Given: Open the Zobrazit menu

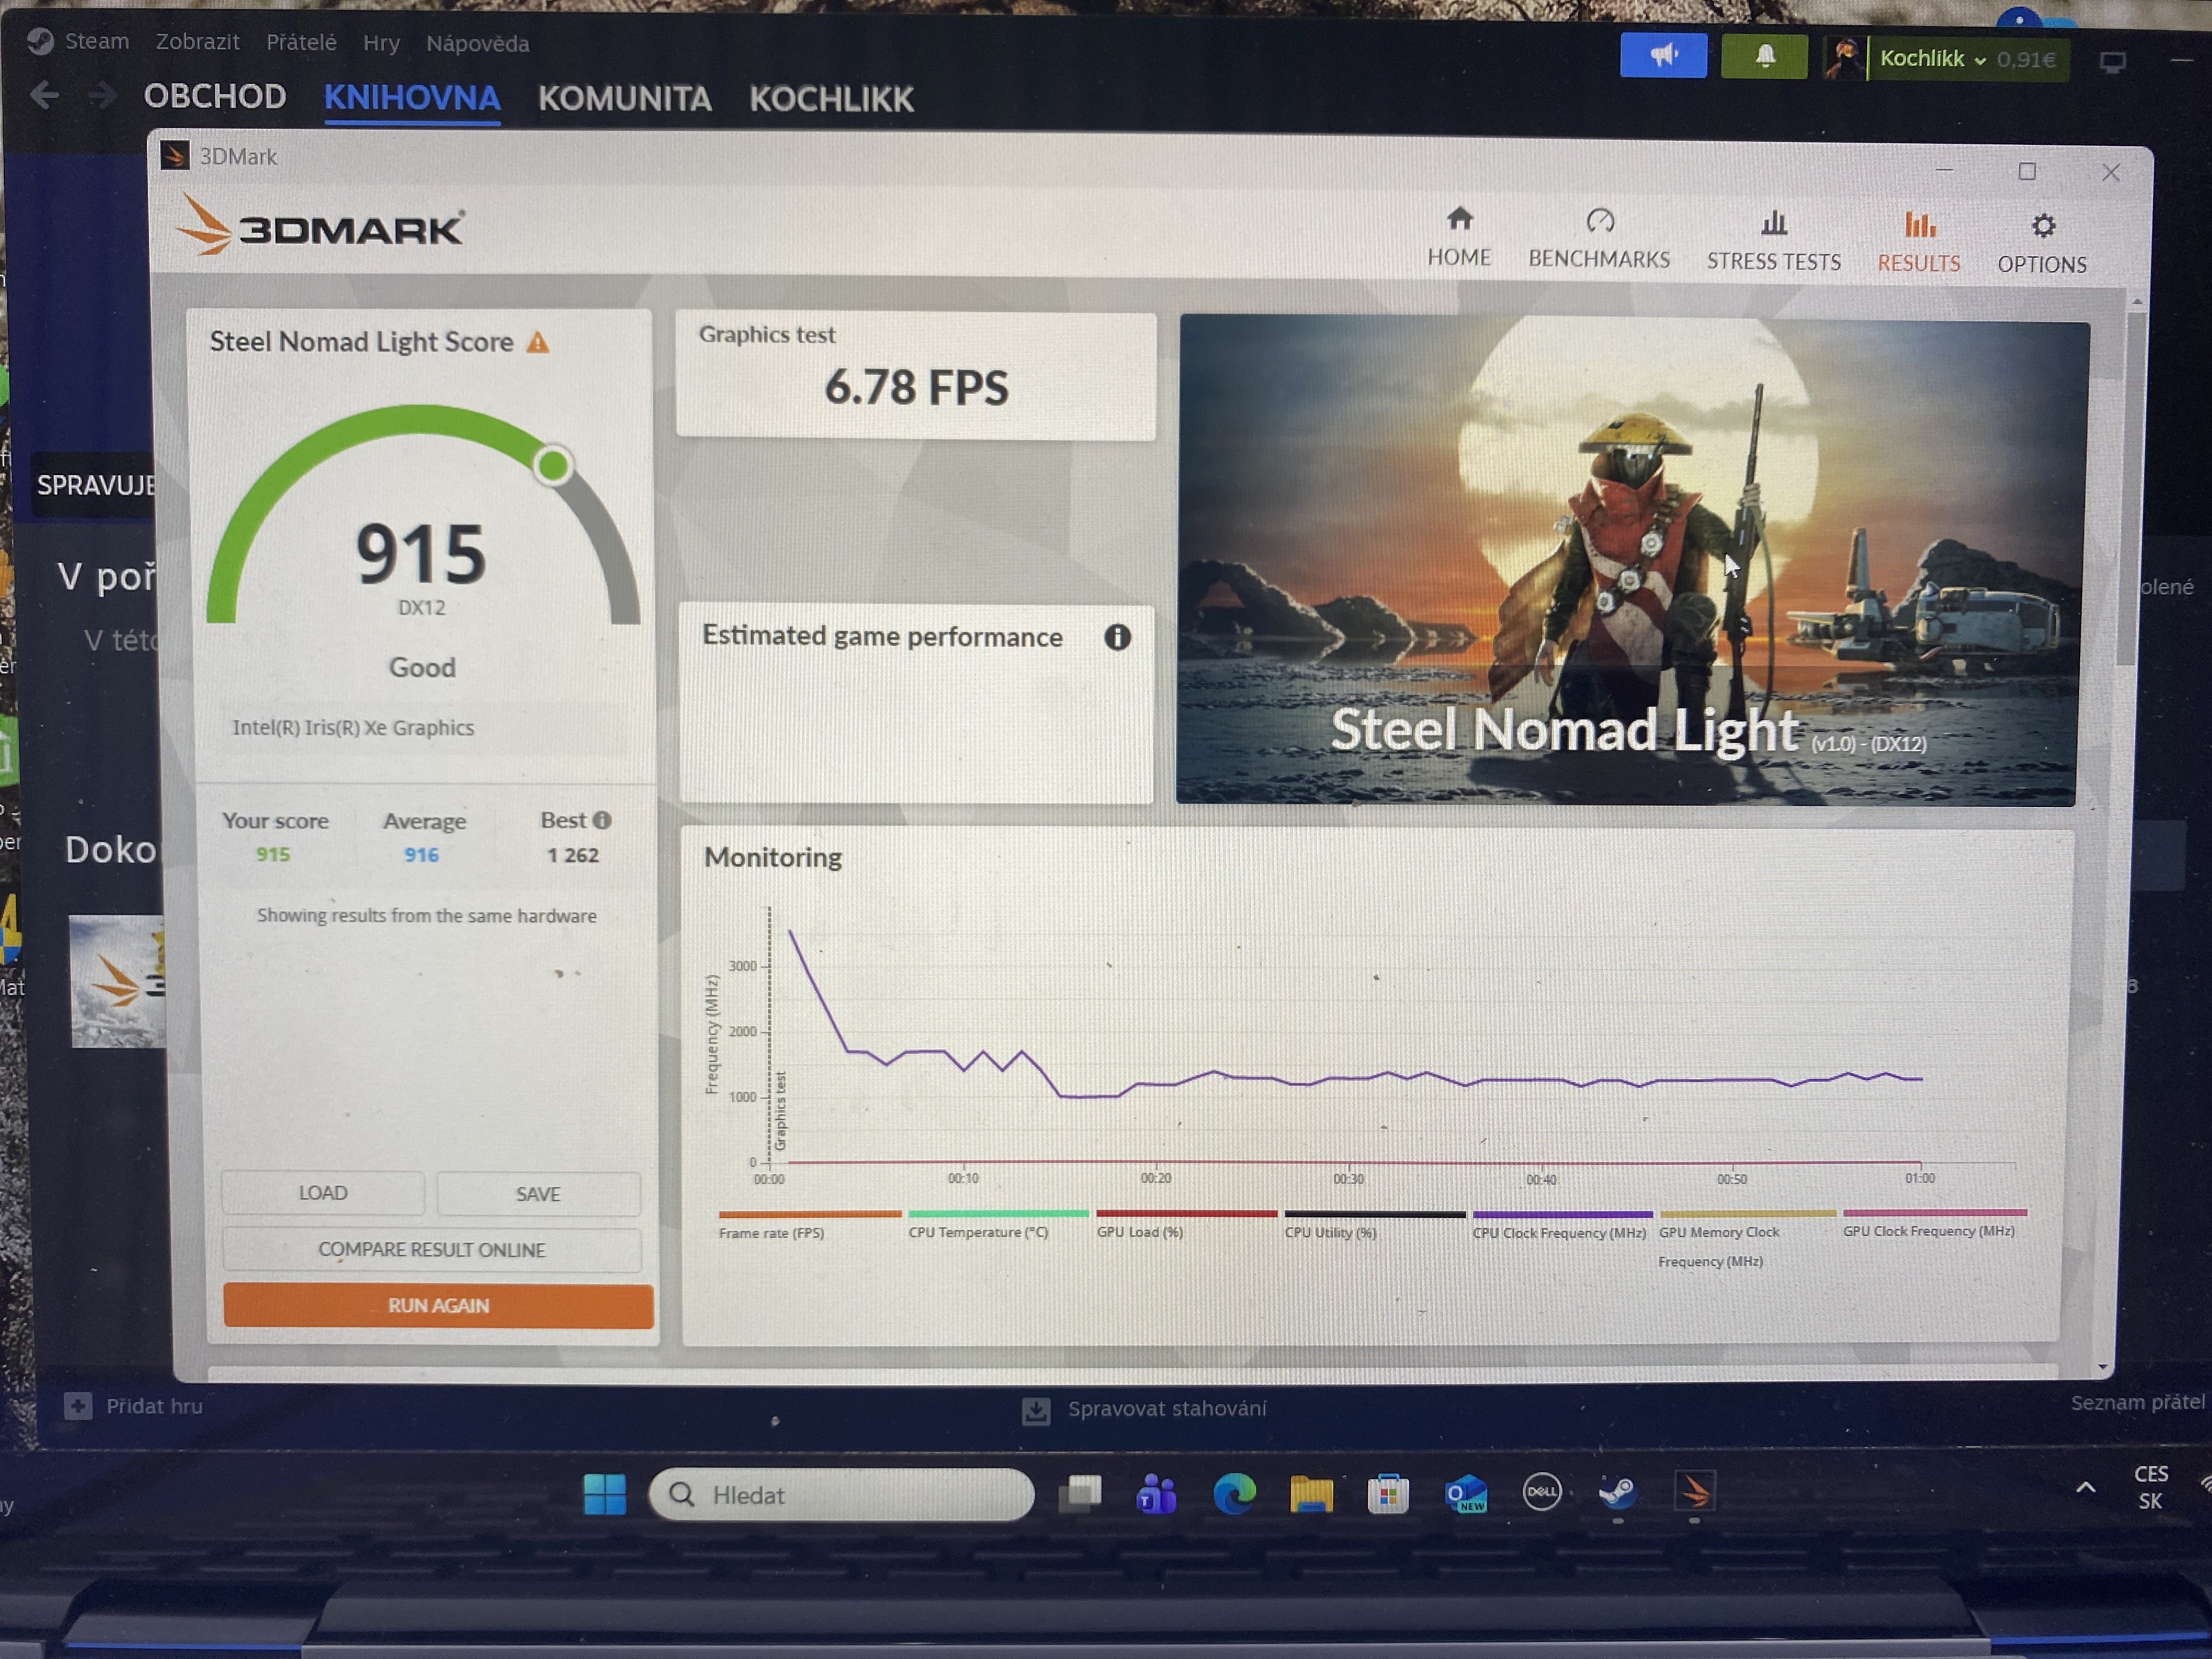Looking at the screenshot, I should pos(197,42).
